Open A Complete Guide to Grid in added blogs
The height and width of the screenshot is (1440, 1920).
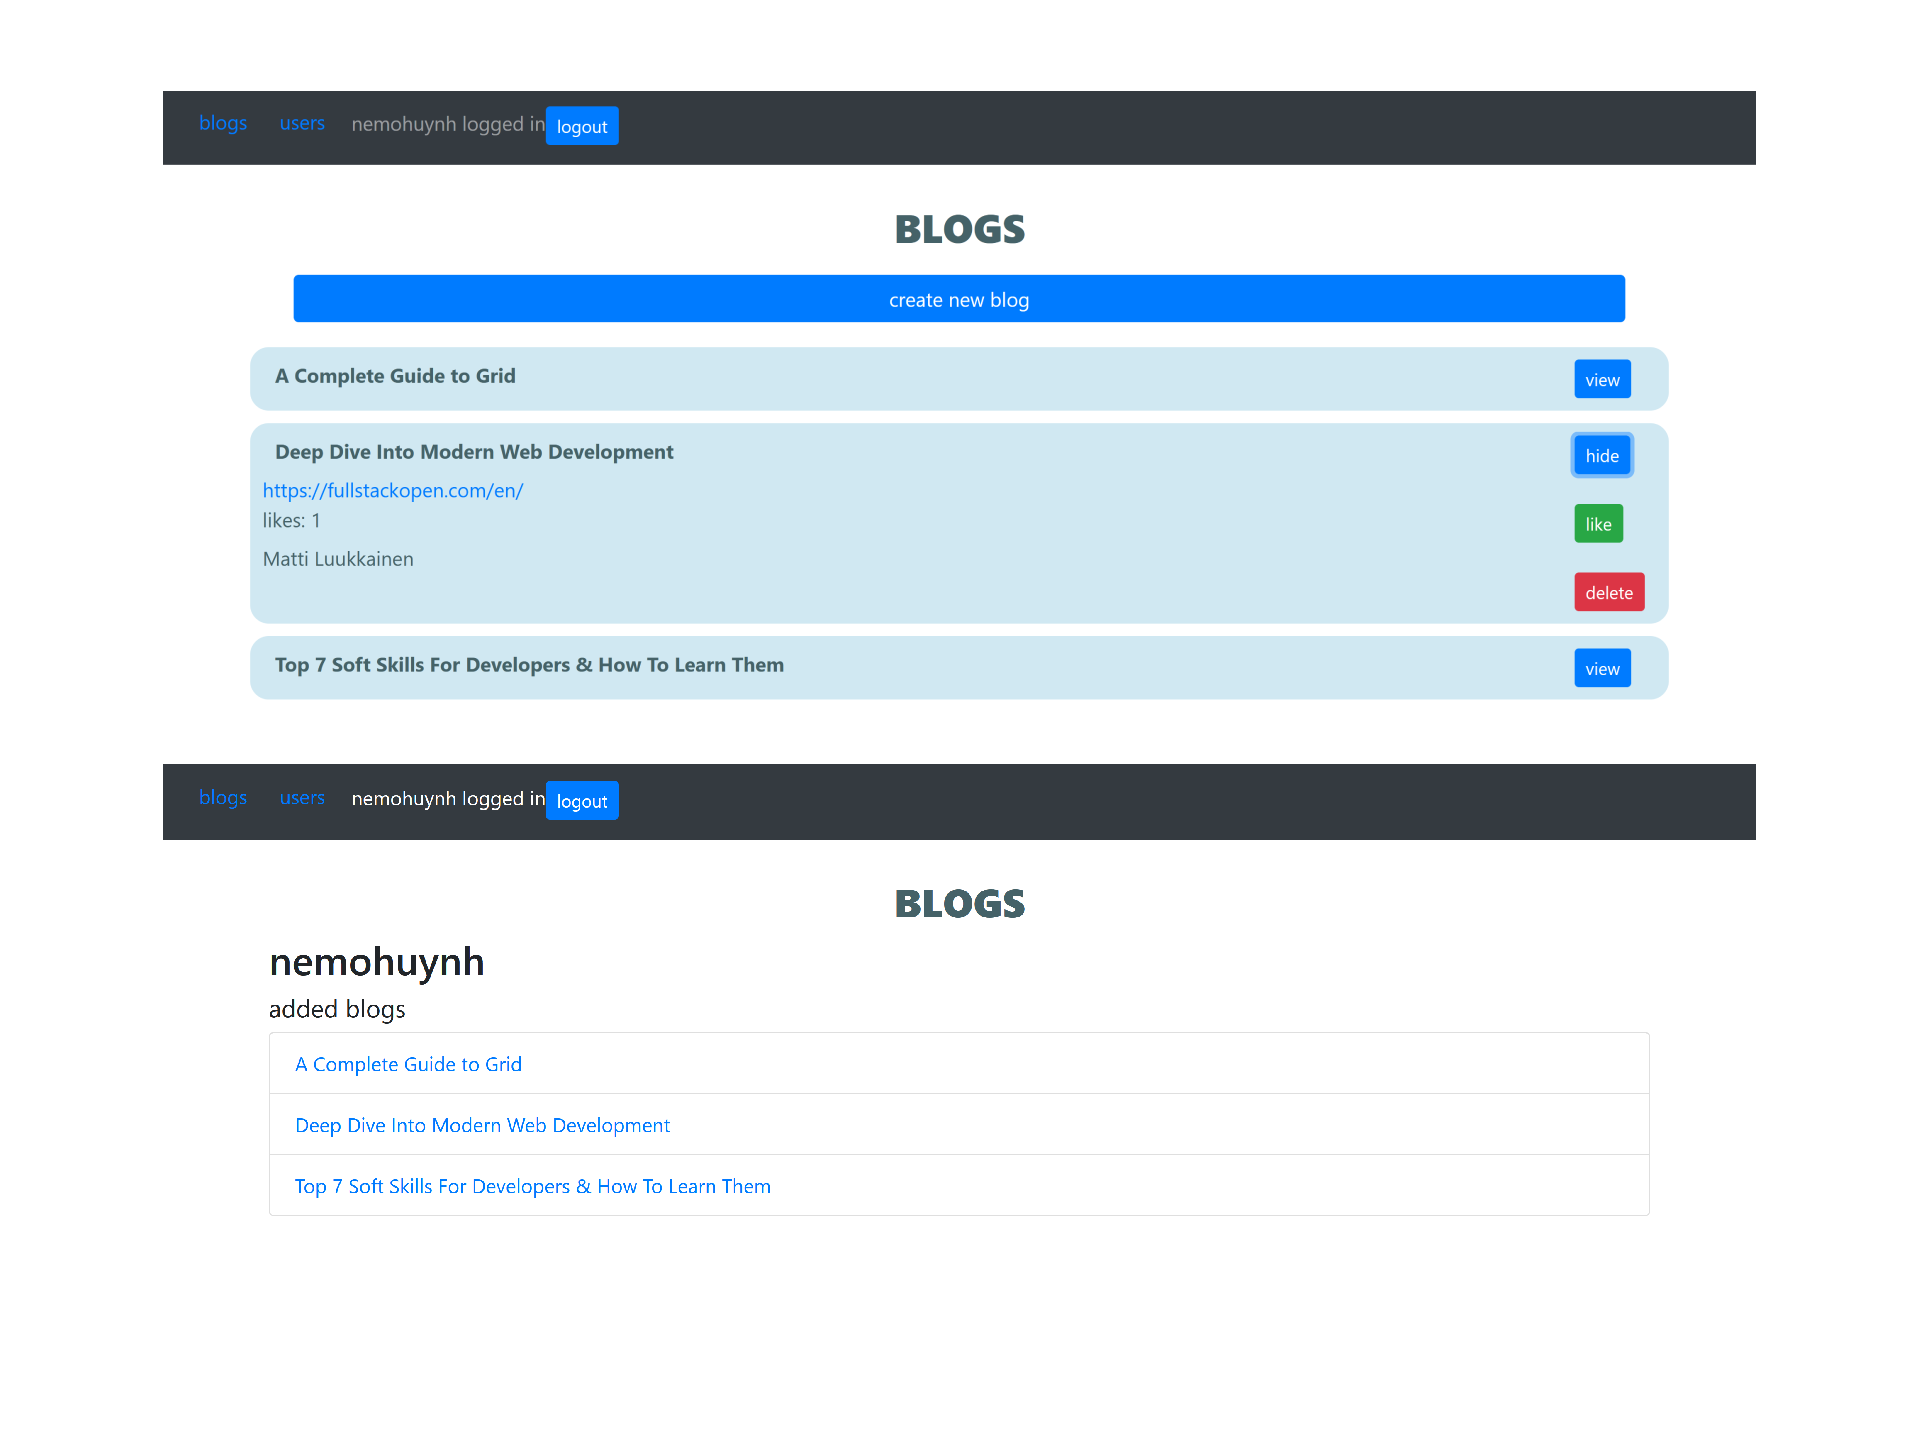pos(408,1064)
